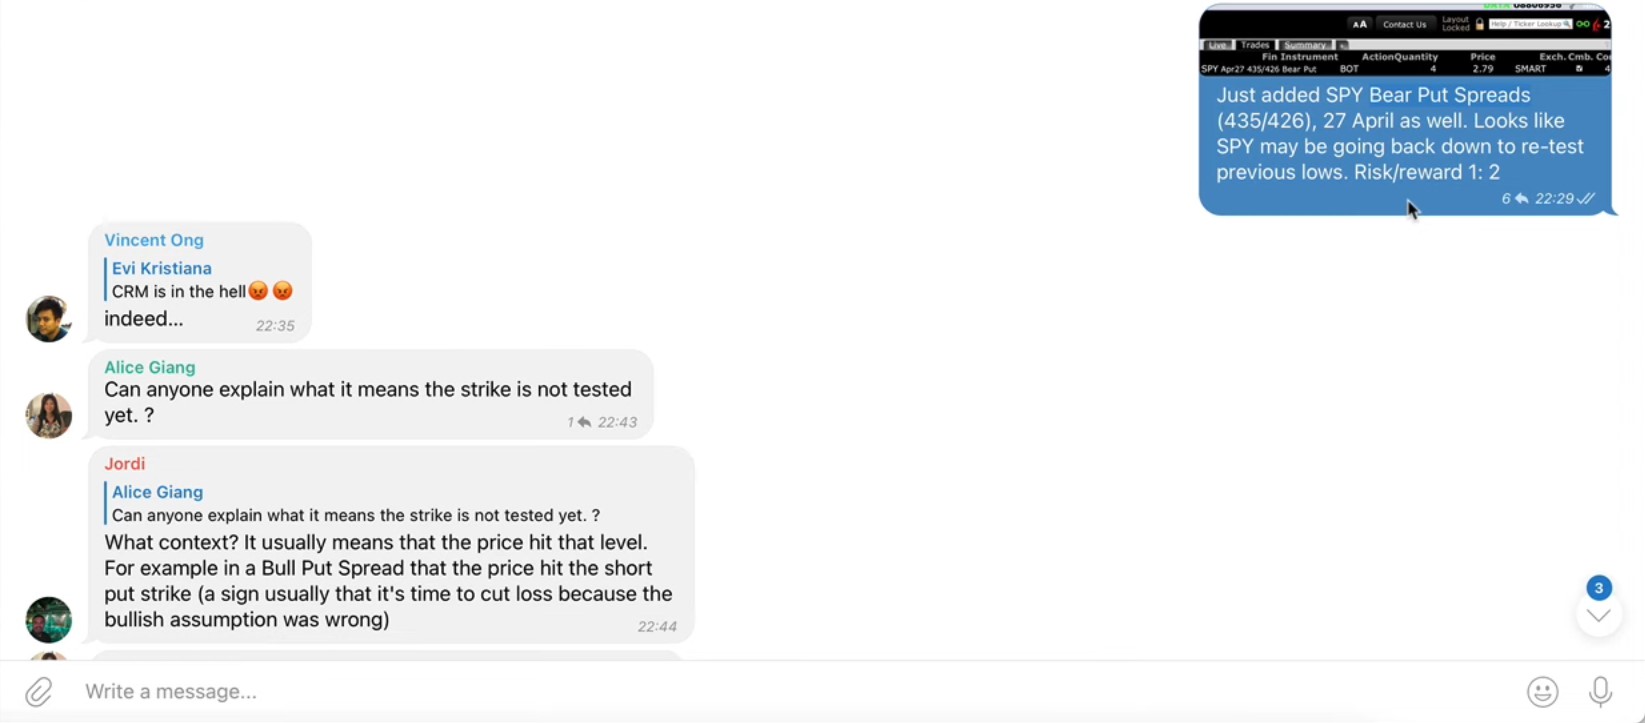
Task: Jump to quoted Alice Giang message in Jordi's reply
Action: (353, 503)
